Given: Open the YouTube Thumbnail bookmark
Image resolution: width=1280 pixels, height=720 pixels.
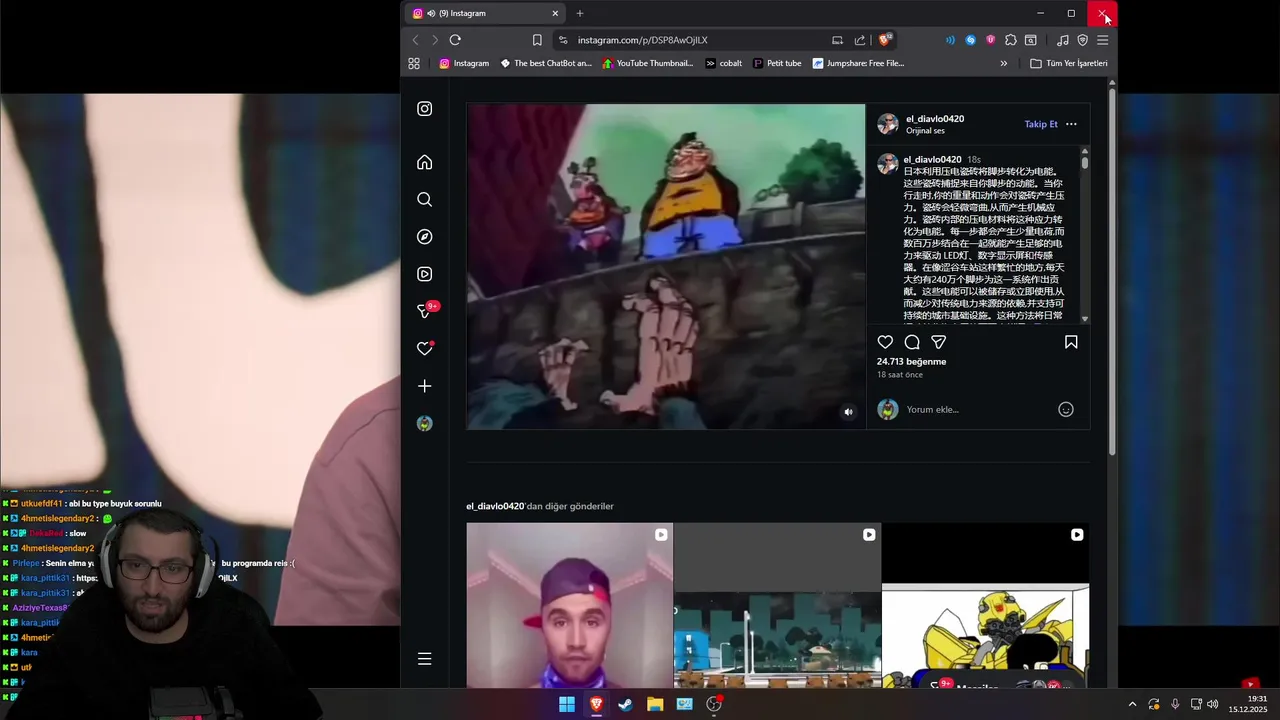Looking at the screenshot, I should point(647,63).
